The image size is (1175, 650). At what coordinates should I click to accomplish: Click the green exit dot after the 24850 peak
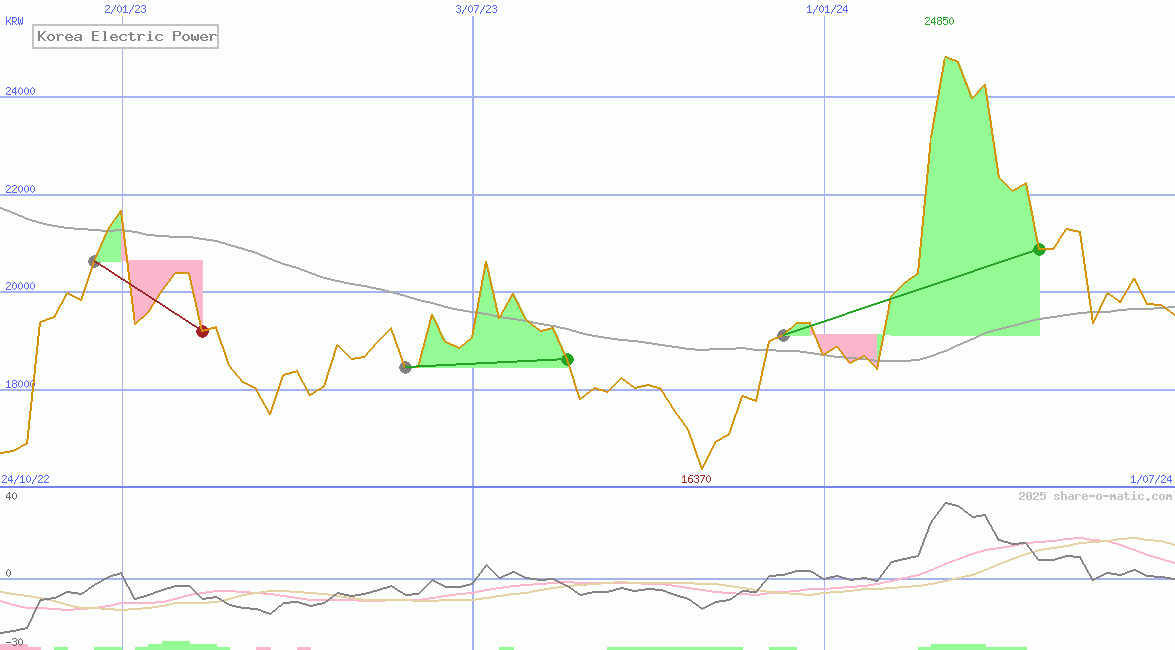tap(1039, 249)
